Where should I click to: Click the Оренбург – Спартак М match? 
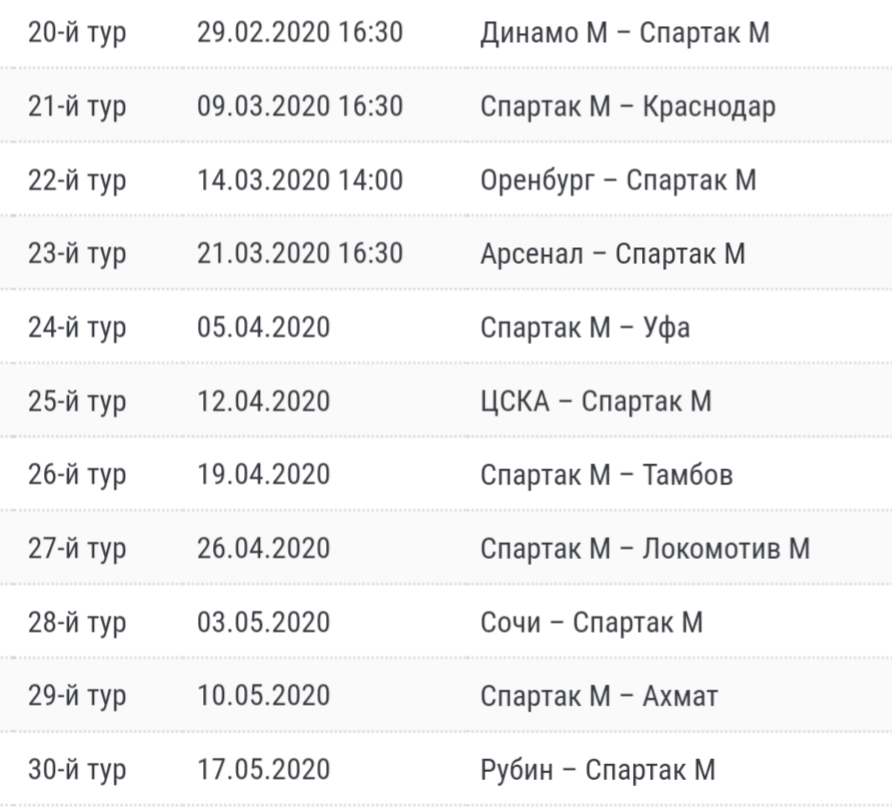click(x=618, y=180)
